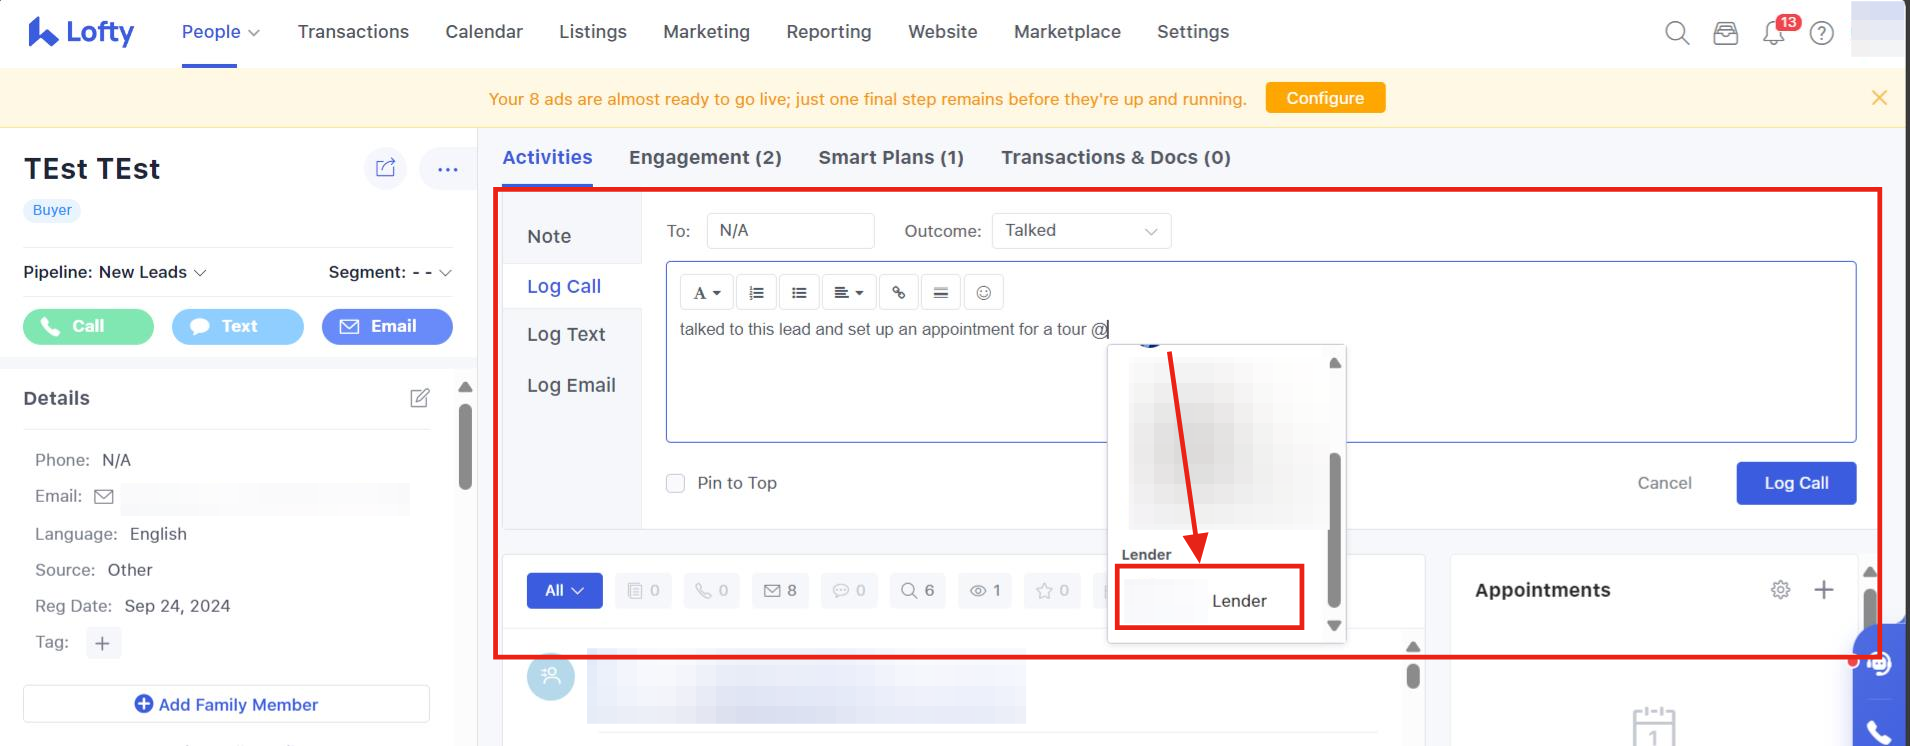1910x746 pixels.
Task: Insert a horizontal line in the note
Action: [x=940, y=292]
